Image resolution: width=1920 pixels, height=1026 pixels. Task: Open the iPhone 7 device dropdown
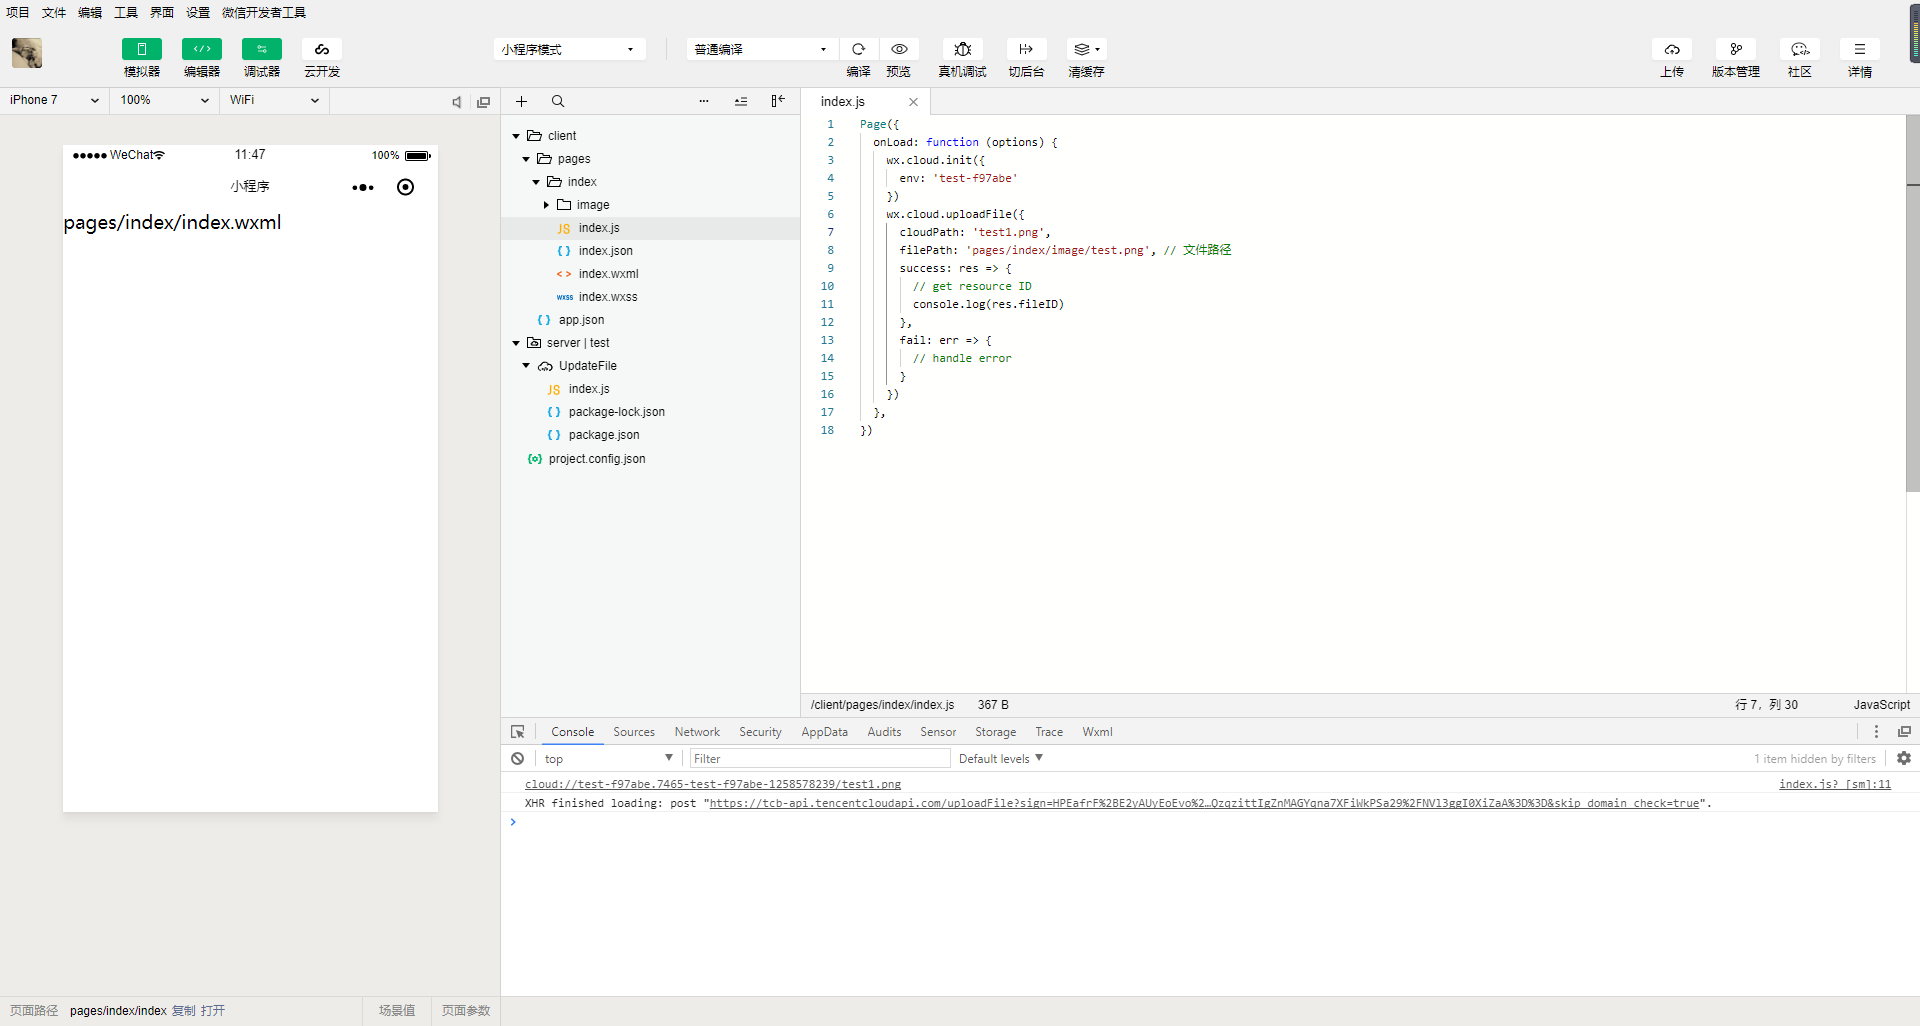(54, 100)
